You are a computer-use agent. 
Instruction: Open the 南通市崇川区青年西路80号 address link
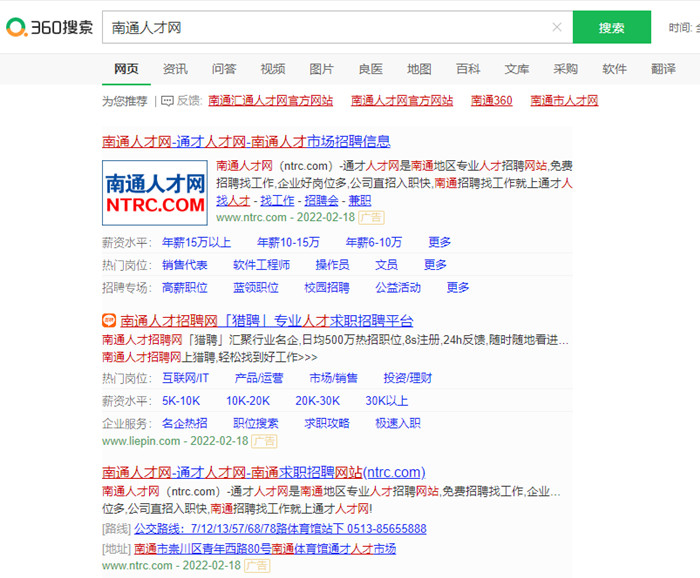pyautogui.click(x=265, y=549)
